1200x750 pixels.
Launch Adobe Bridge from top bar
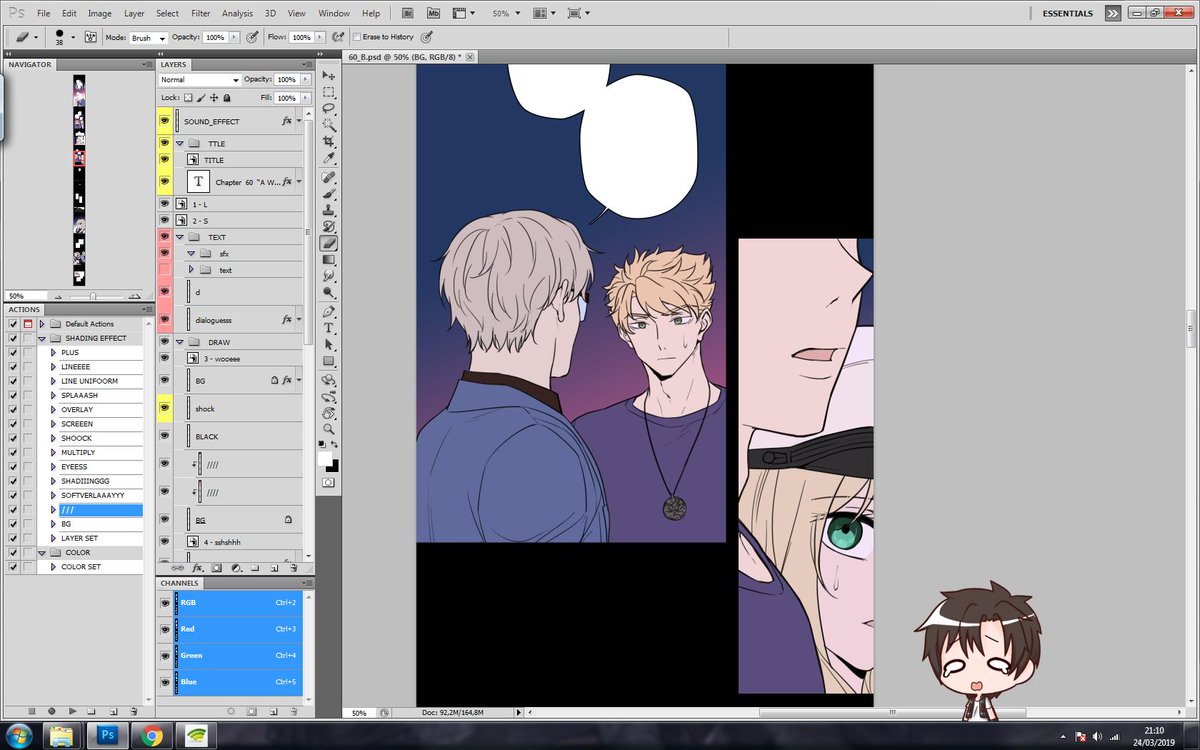coord(408,13)
